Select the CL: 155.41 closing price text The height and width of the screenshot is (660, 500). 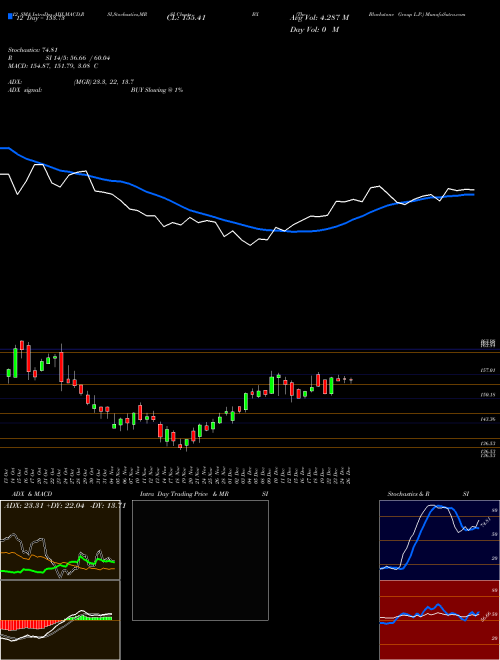(x=186, y=18)
